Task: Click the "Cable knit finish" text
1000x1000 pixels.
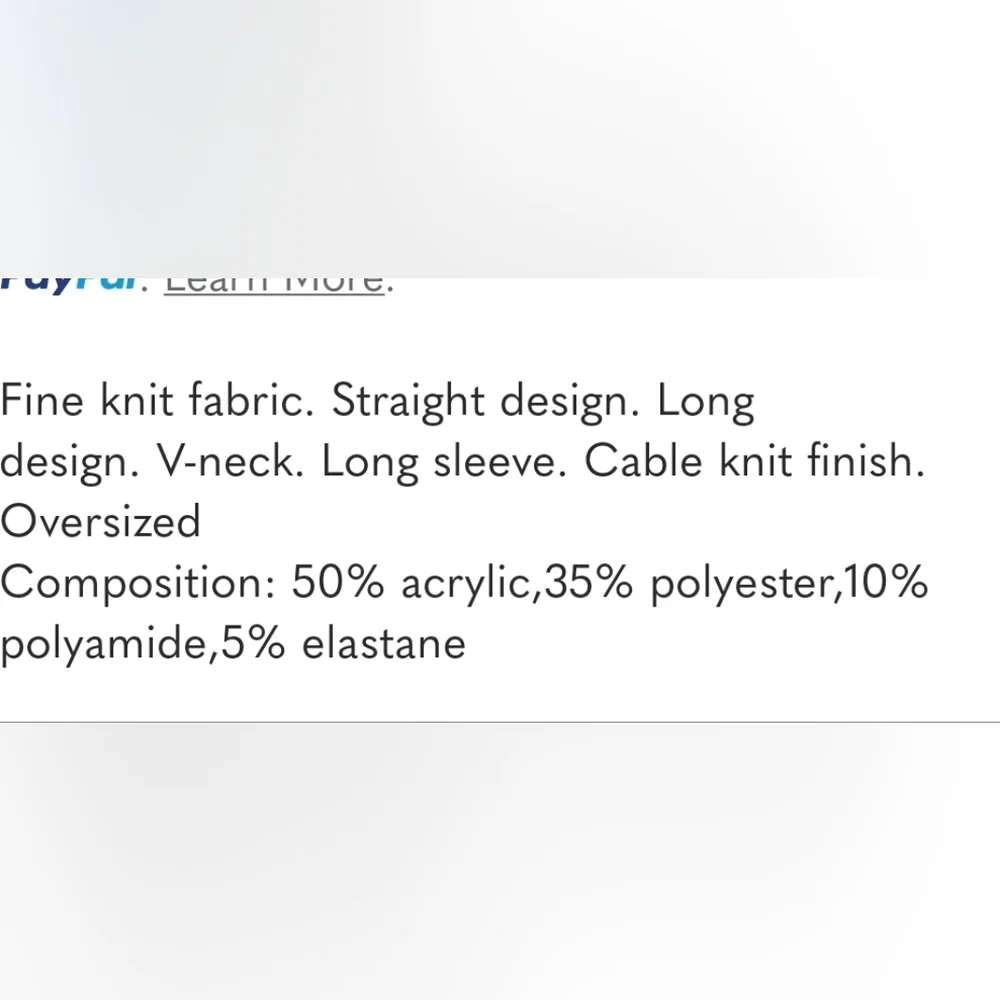Action: (754, 462)
